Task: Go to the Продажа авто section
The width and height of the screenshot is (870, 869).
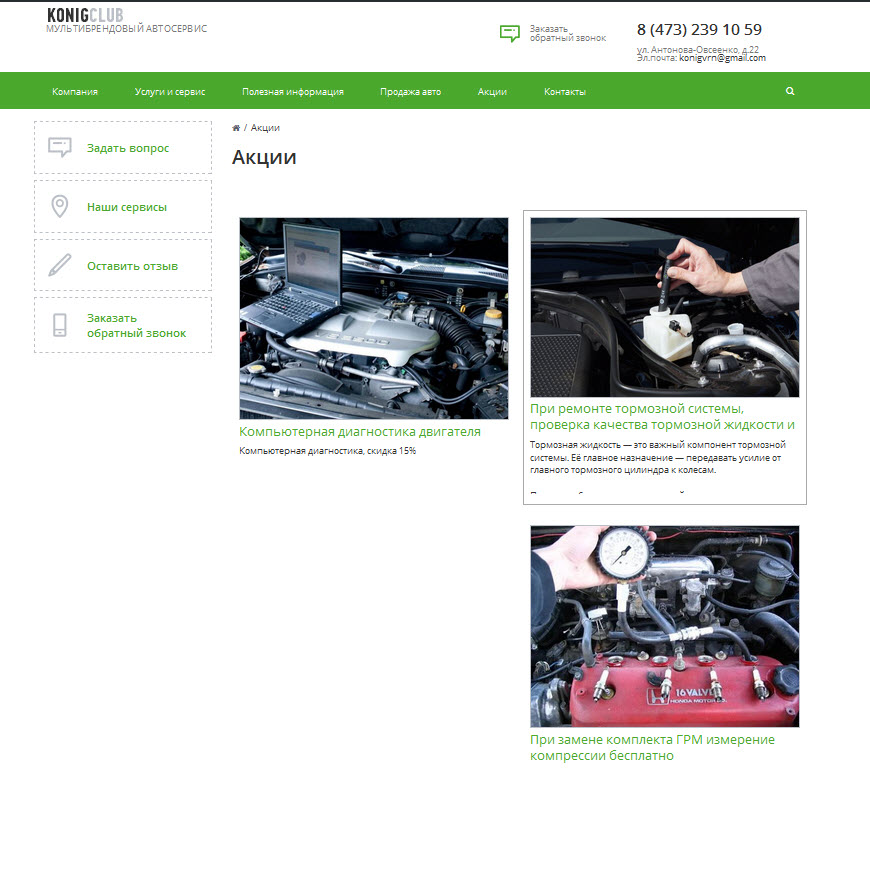Action: 411,92
